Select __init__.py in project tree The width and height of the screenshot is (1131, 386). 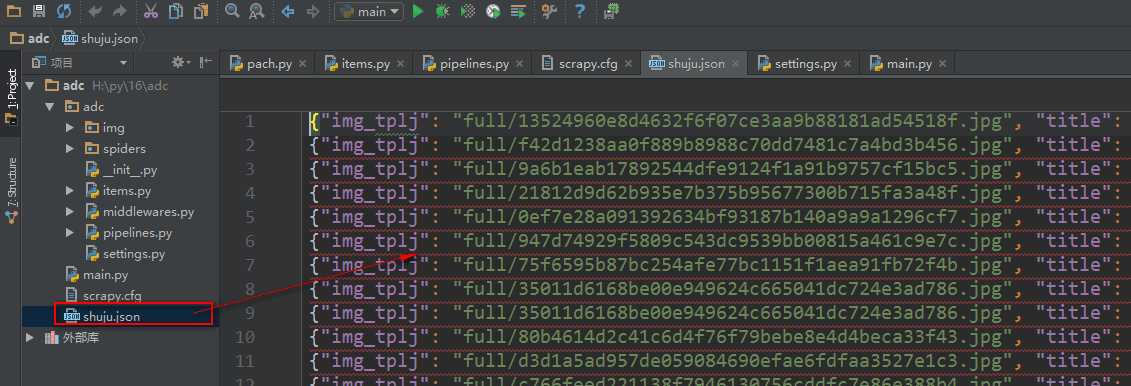(121, 170)
